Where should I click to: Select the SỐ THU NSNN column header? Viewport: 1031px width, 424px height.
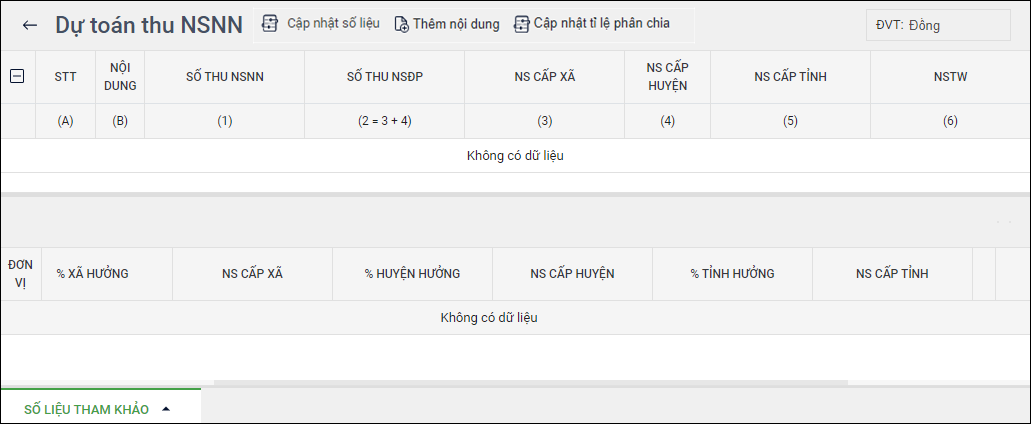pos(225,77)
